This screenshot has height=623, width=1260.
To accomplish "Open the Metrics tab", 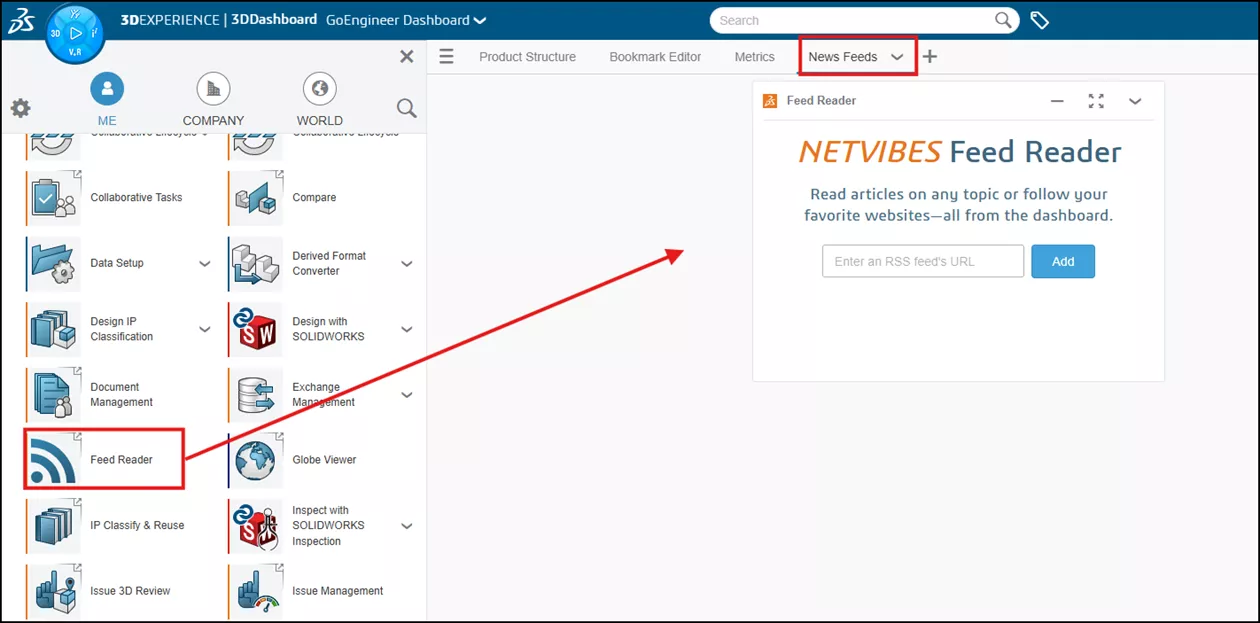I will (x=754, y=57).
